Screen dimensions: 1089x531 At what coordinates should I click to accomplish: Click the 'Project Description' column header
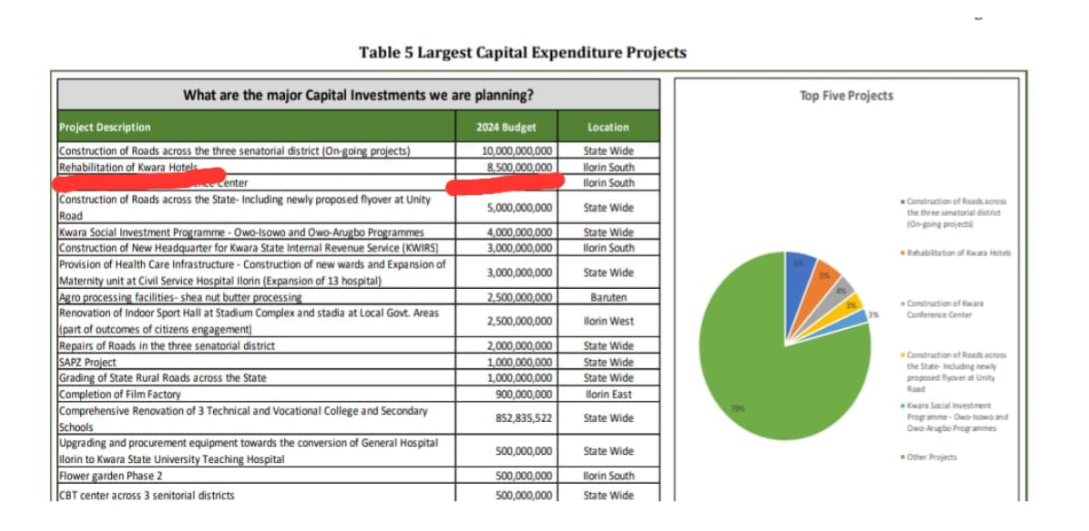[105, 127]
